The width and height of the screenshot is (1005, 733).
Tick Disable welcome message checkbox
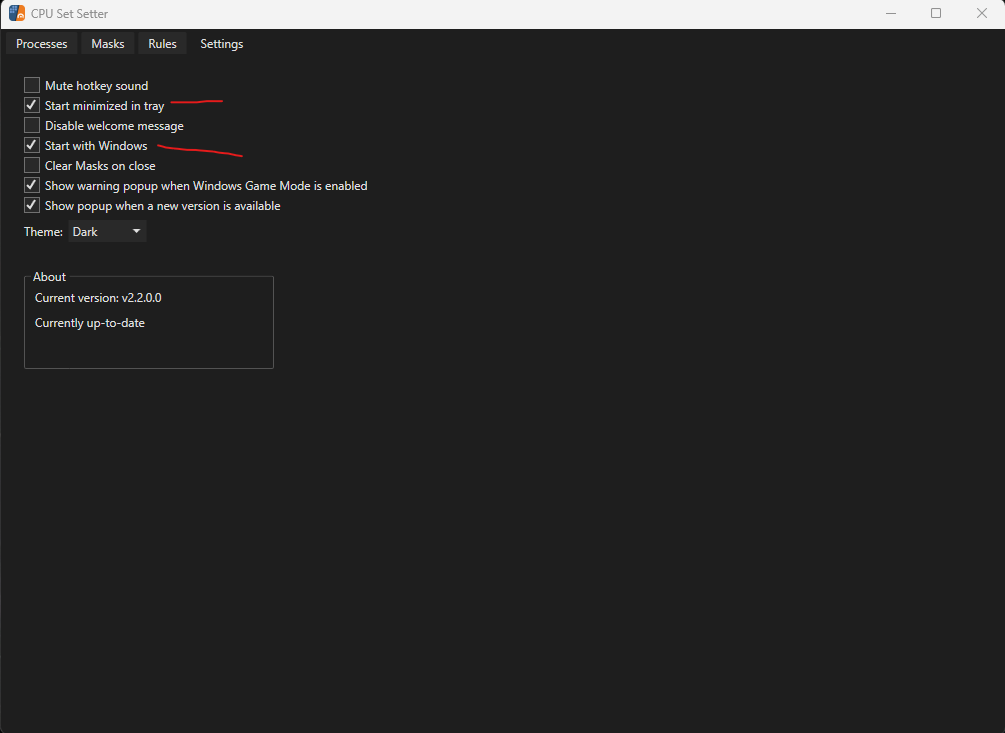tap(32, 125)
